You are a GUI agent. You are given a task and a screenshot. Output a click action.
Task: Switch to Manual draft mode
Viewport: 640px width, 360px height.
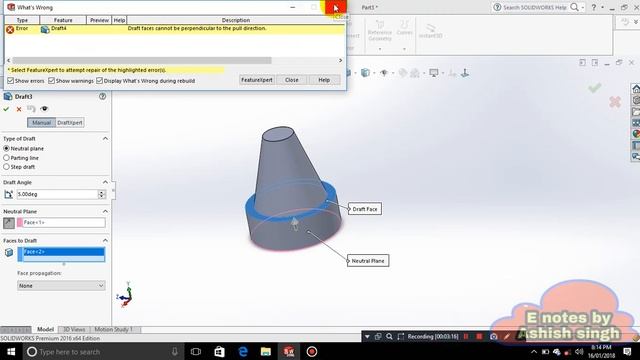(x=41, y=122)
